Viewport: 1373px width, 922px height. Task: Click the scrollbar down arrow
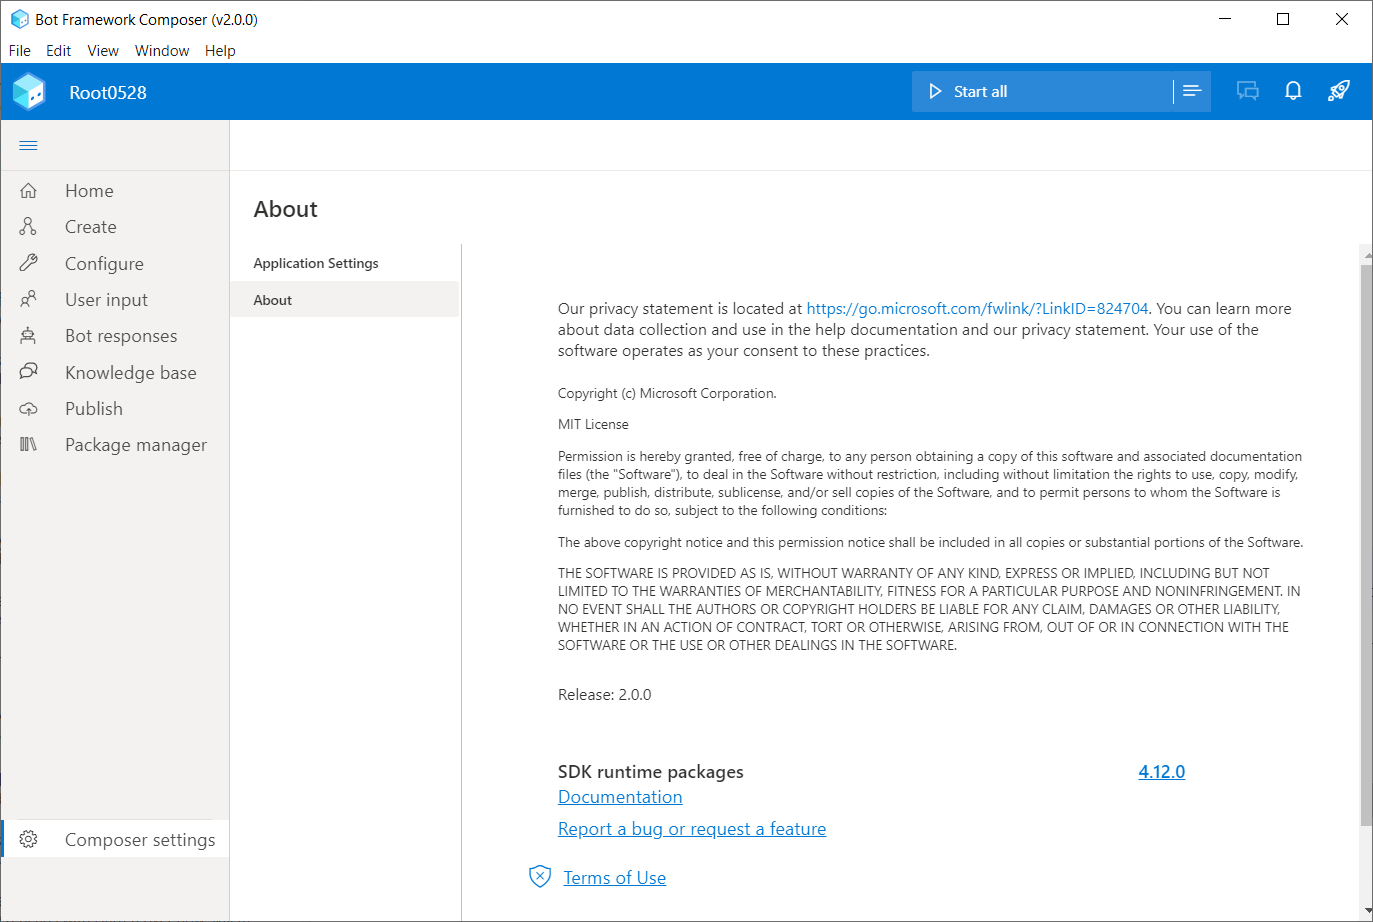1366,911
